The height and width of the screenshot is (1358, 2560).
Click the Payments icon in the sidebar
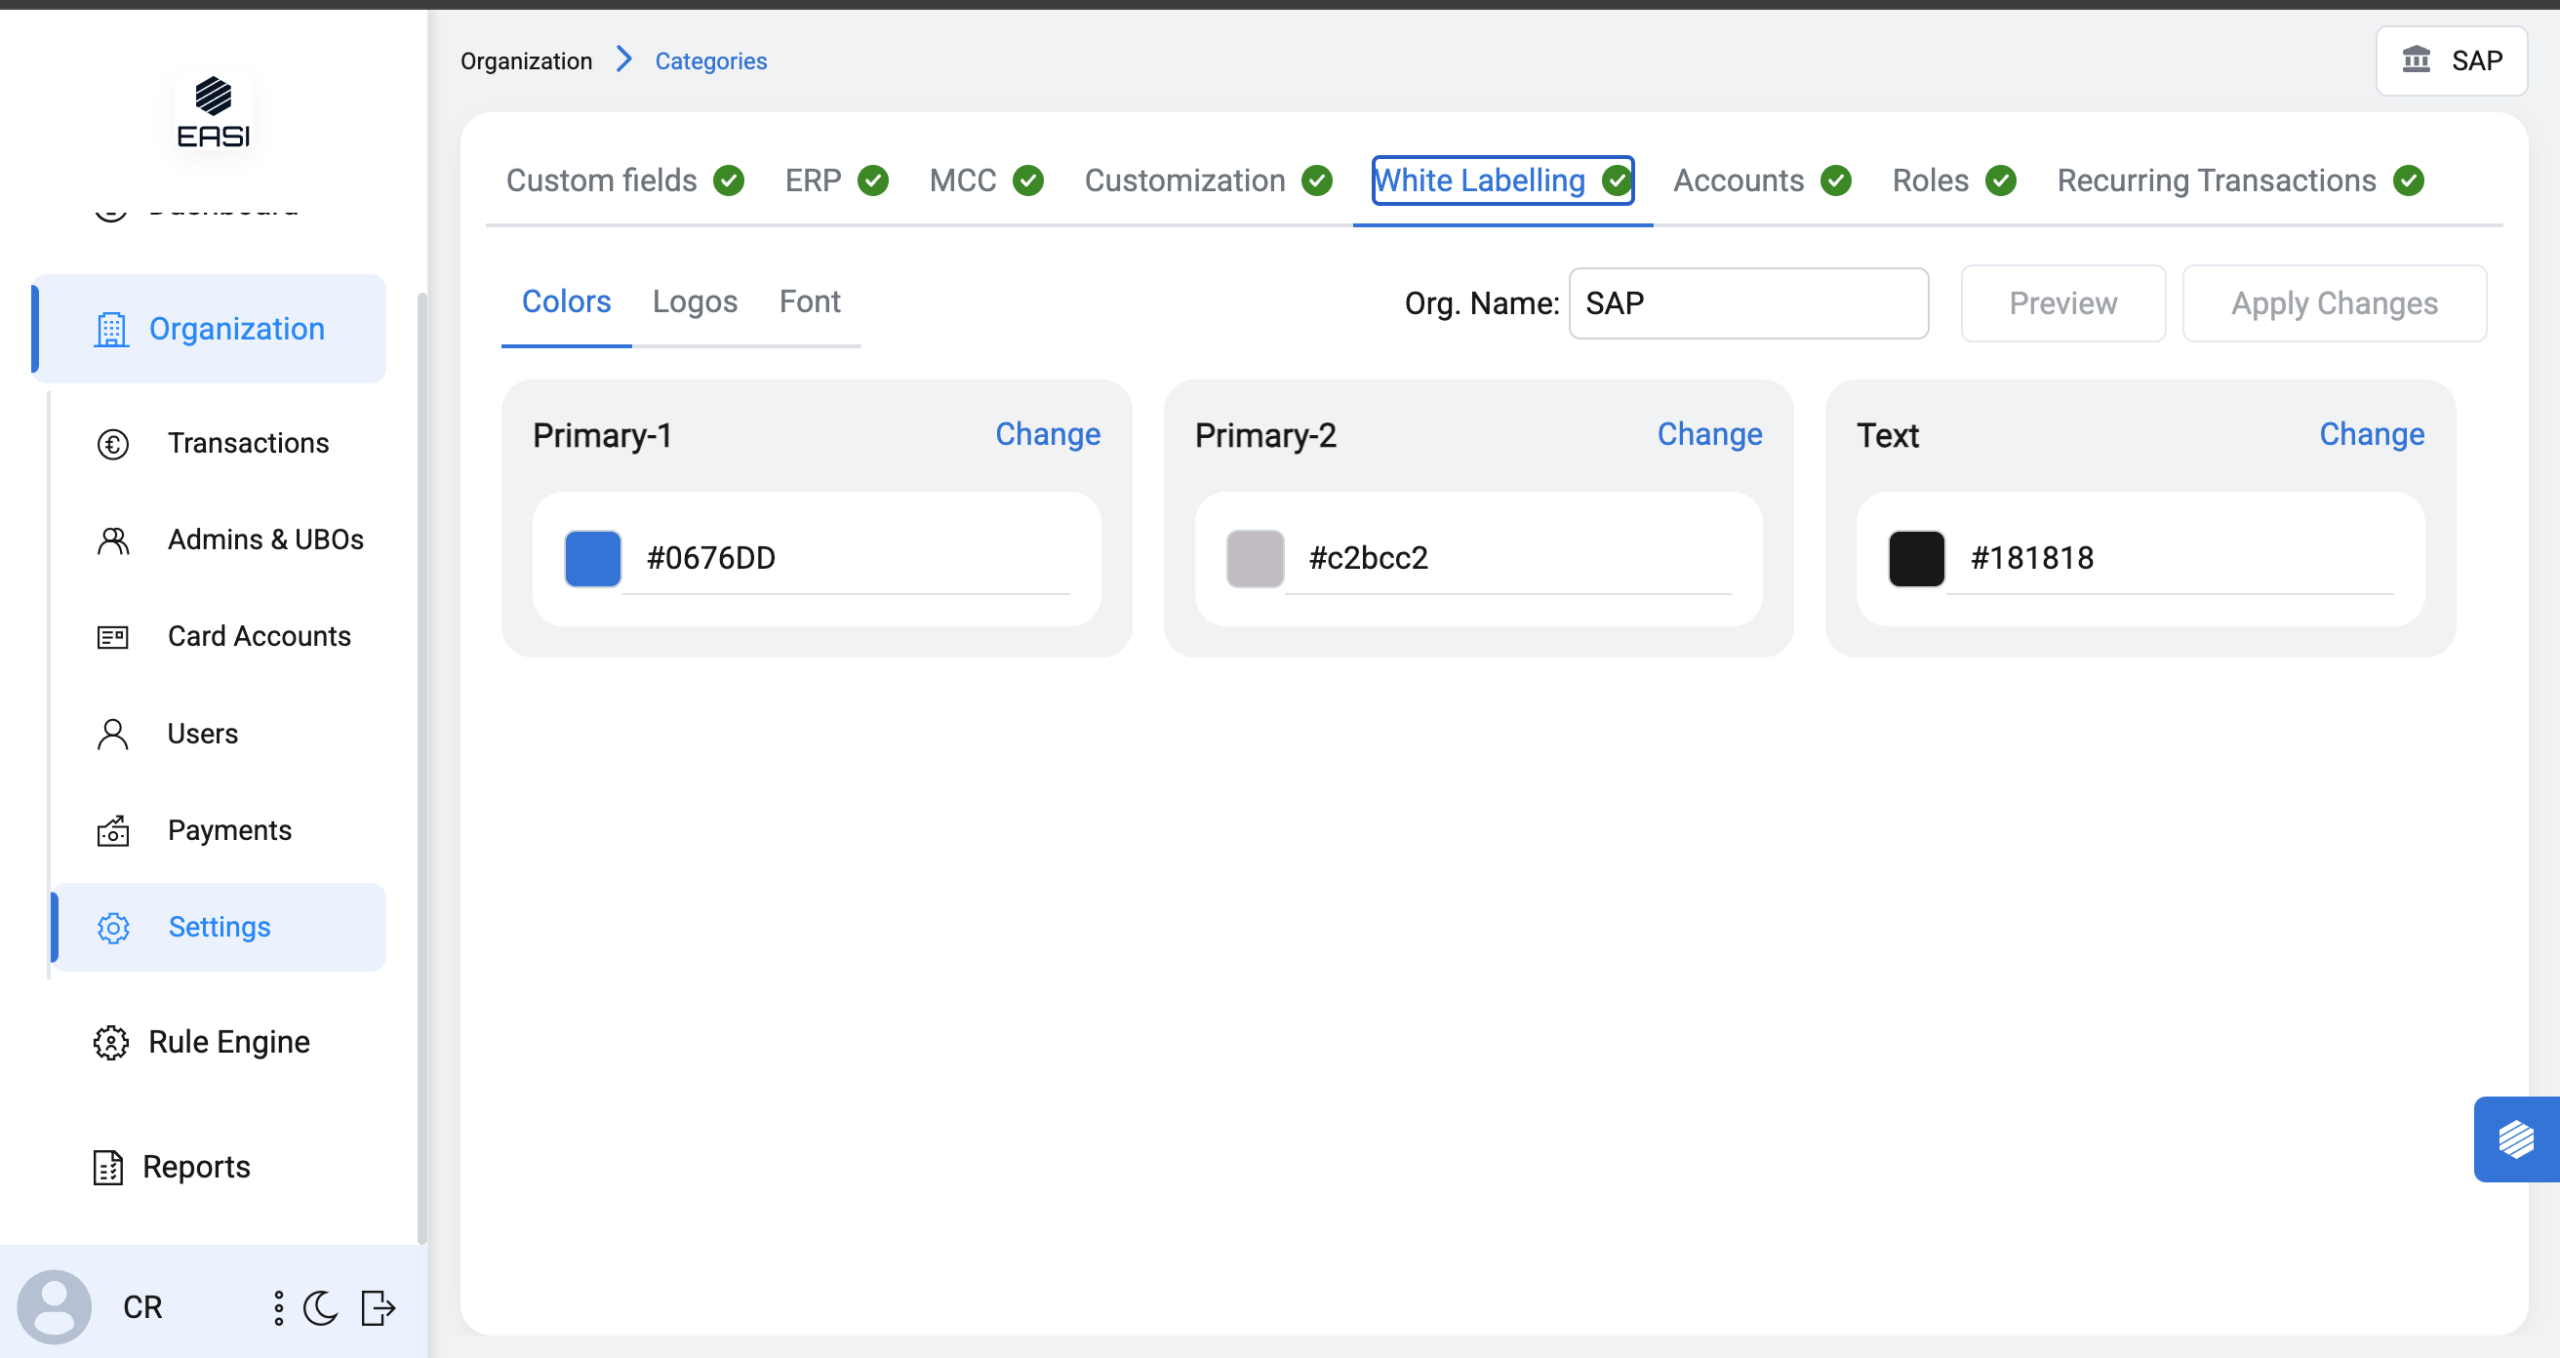point(112,831)
